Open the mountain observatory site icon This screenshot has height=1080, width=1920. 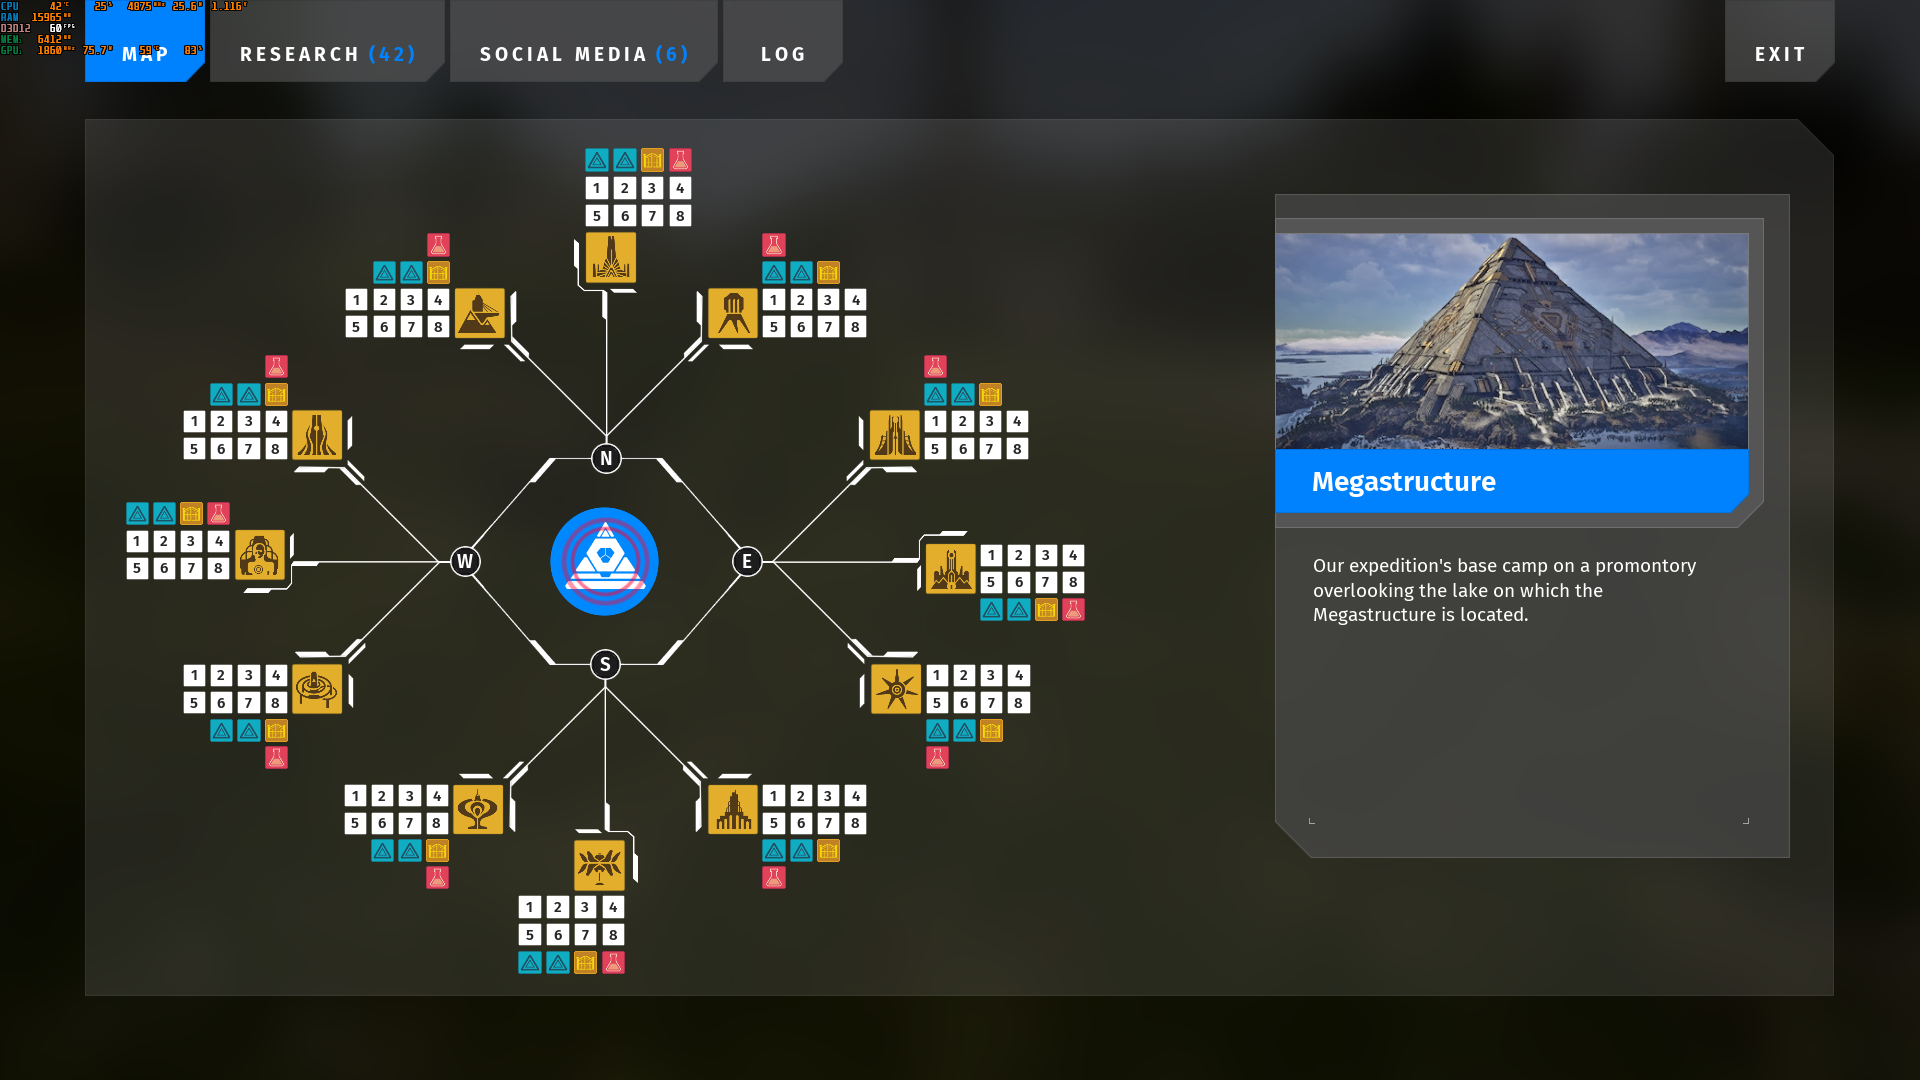pyautogui.click(x=480, y=314)
